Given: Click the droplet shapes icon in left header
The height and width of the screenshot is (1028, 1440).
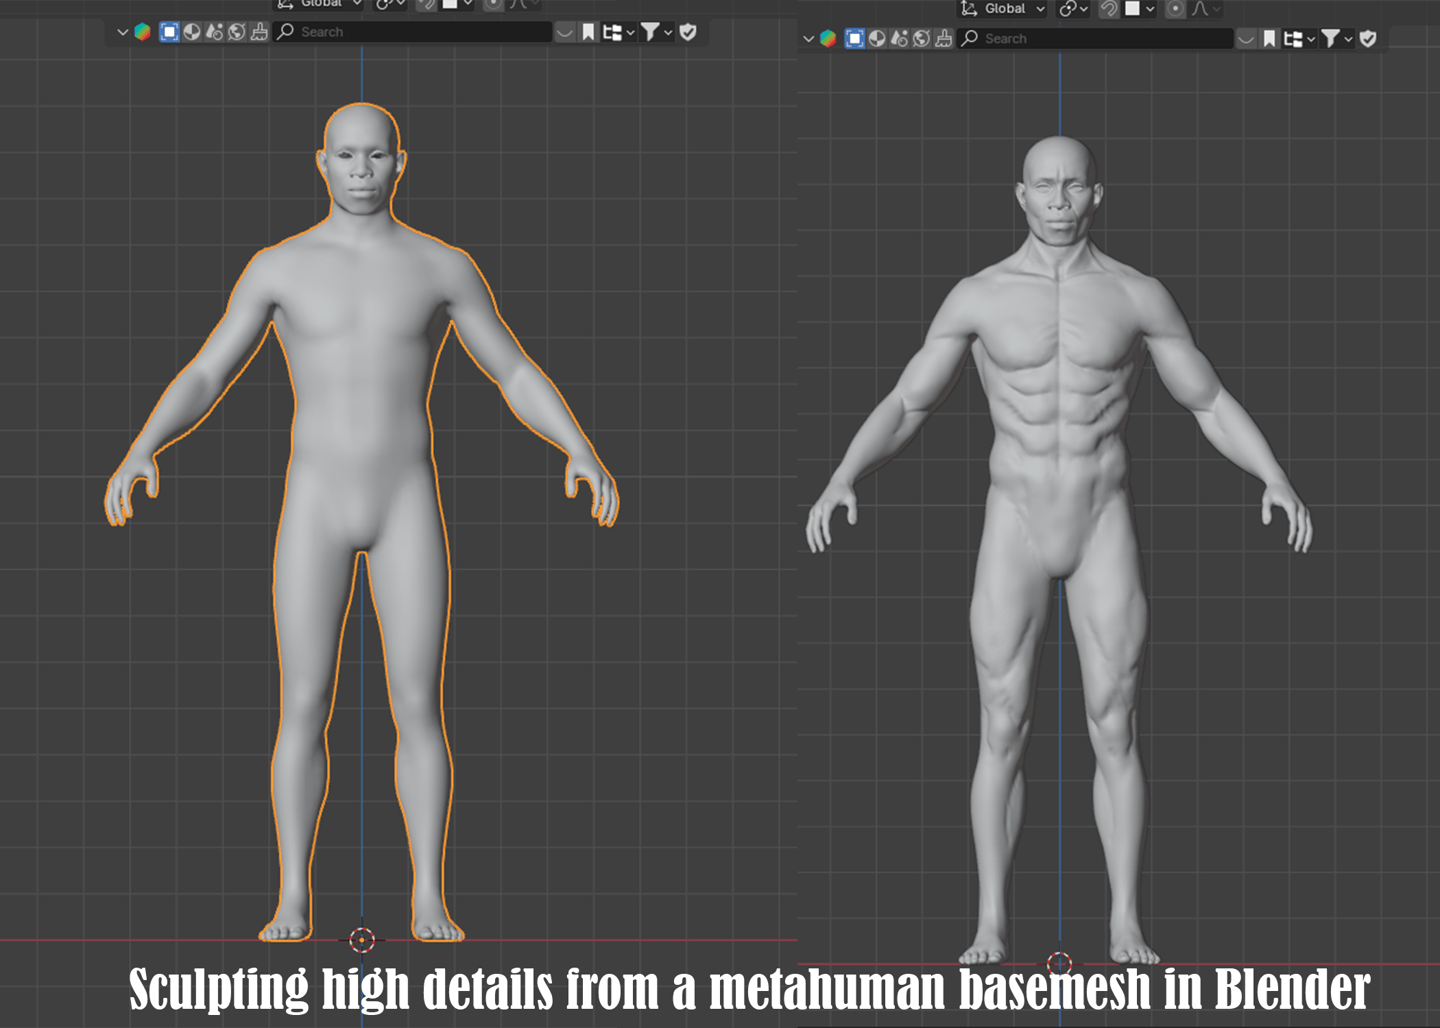Looking at the screenshot, I should click(214, 32).
